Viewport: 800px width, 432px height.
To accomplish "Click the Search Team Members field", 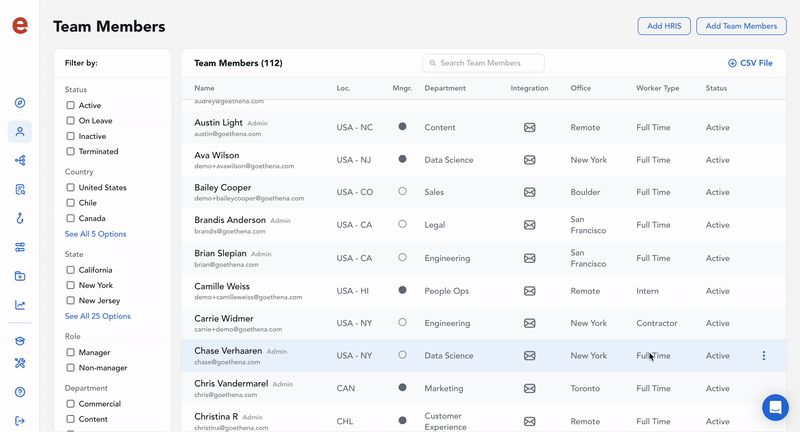I will click(484, 63).
